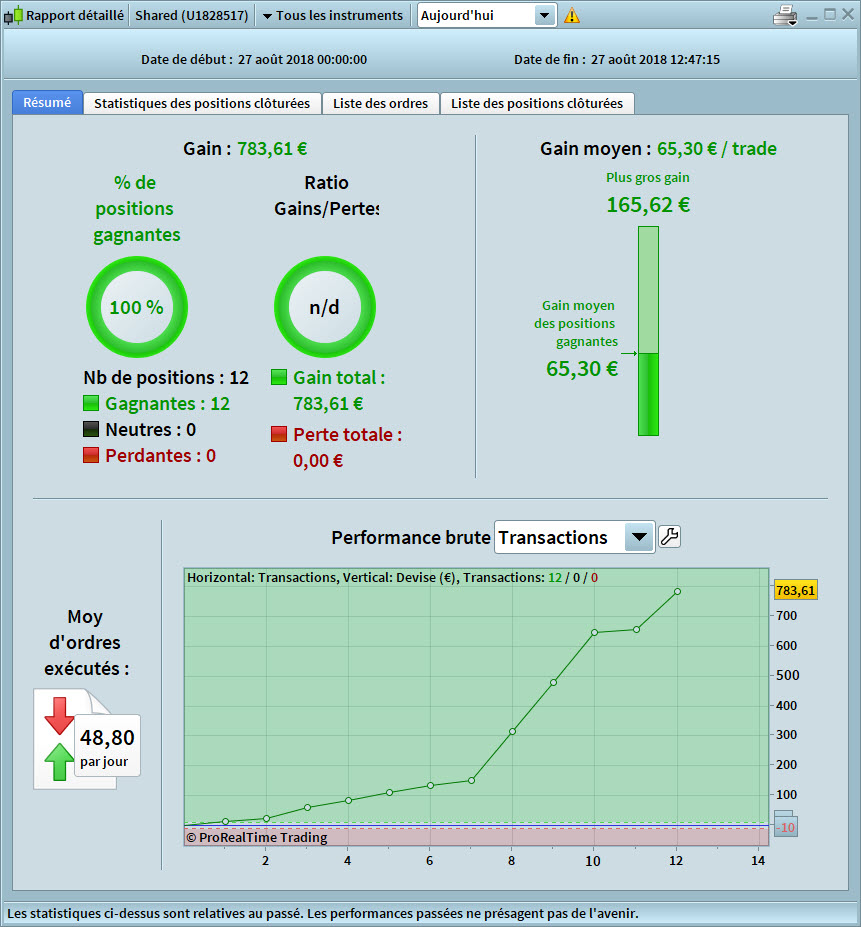
Task: Minimize the report window
Action: 812,17
